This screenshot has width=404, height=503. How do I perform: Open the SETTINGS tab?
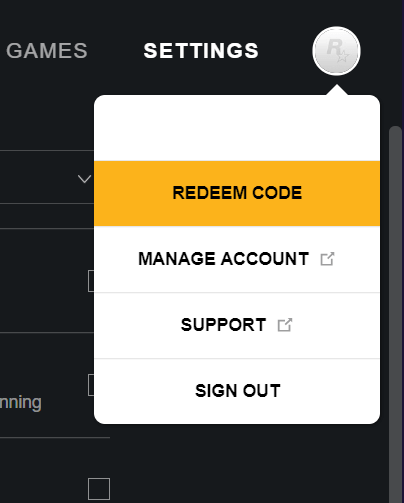click(201, 51)
